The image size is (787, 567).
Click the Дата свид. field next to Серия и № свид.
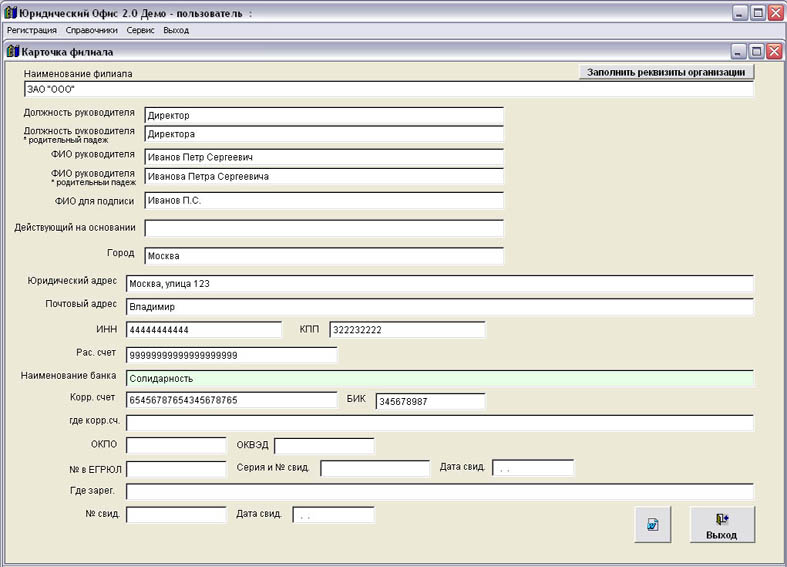pos(533,468)
